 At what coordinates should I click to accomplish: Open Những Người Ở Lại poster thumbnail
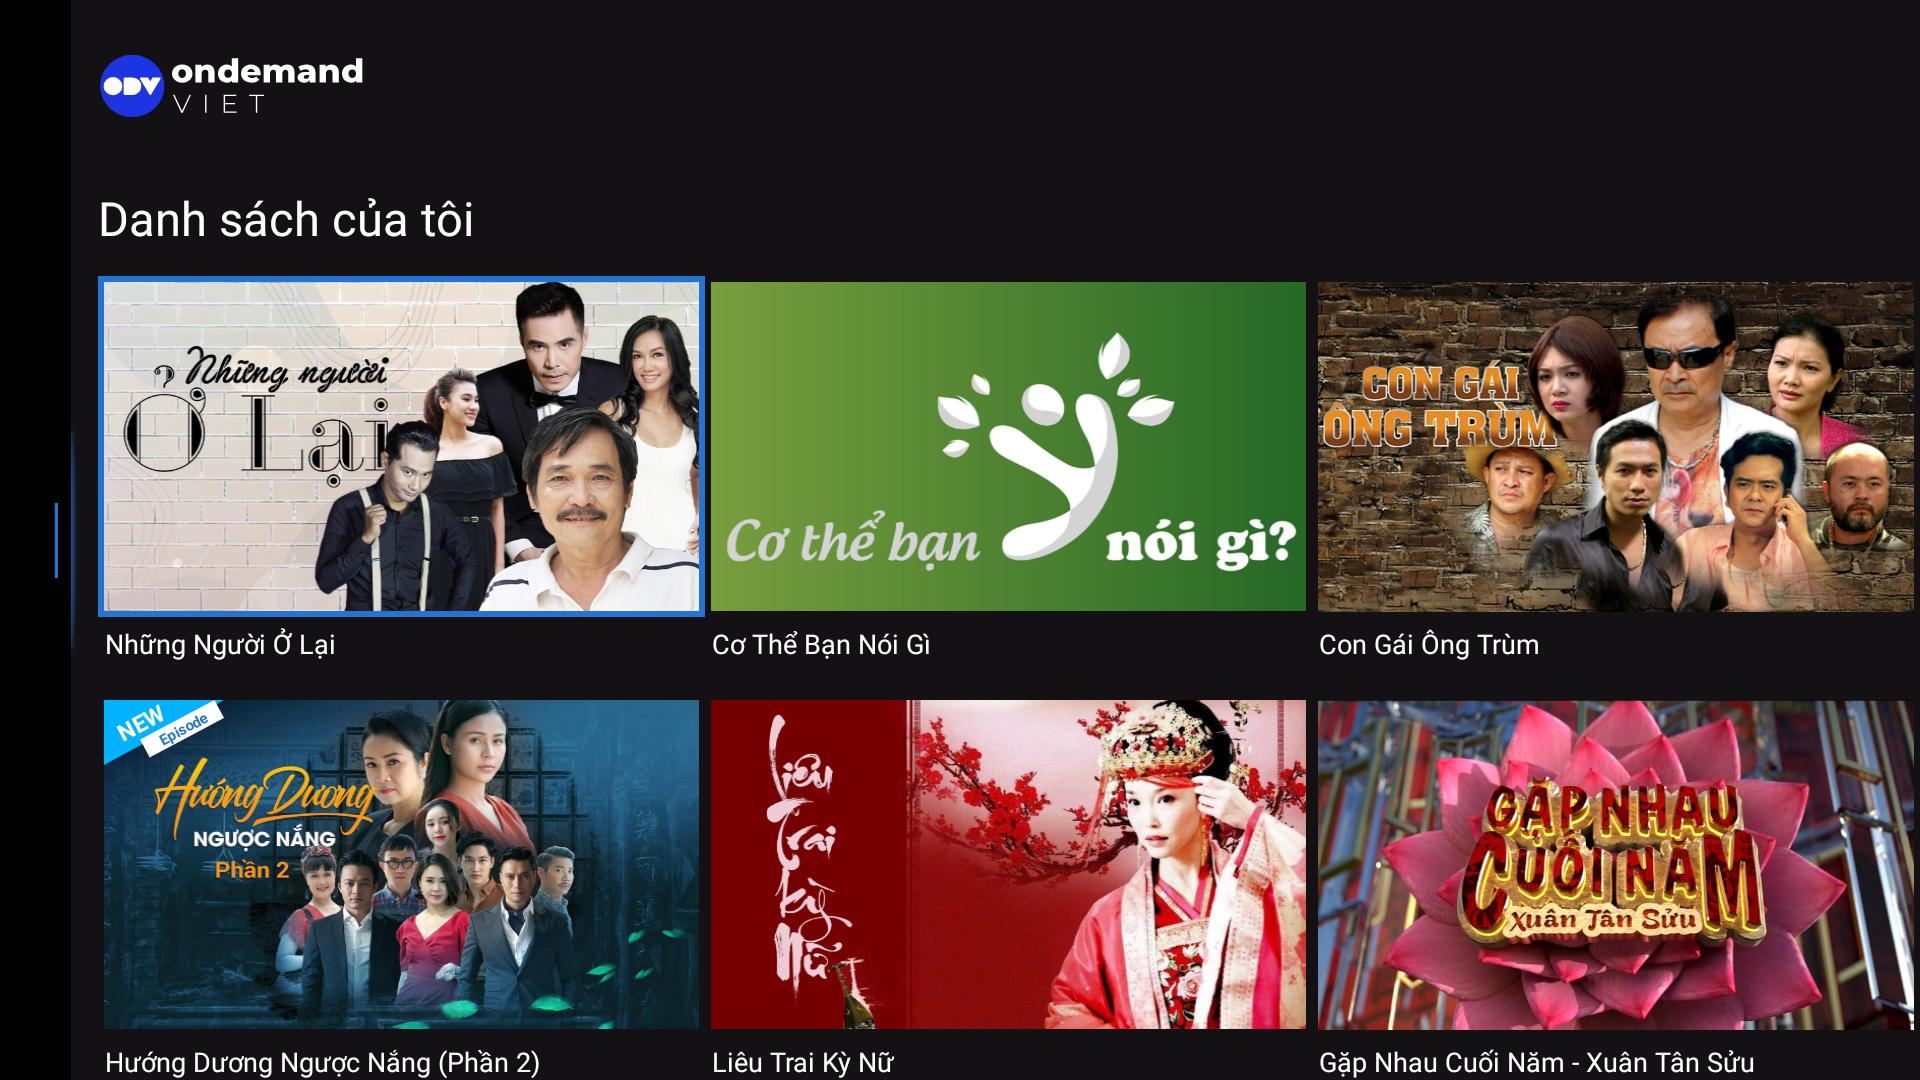click(401, 446)
